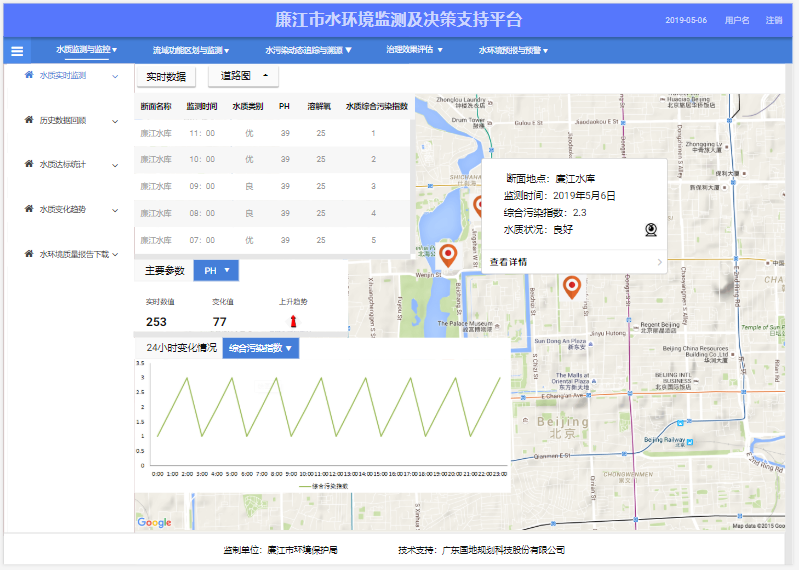Click the partially hidden map pin beside popup
The width and height of the screenshot is (799, 570).
[477, 206]
